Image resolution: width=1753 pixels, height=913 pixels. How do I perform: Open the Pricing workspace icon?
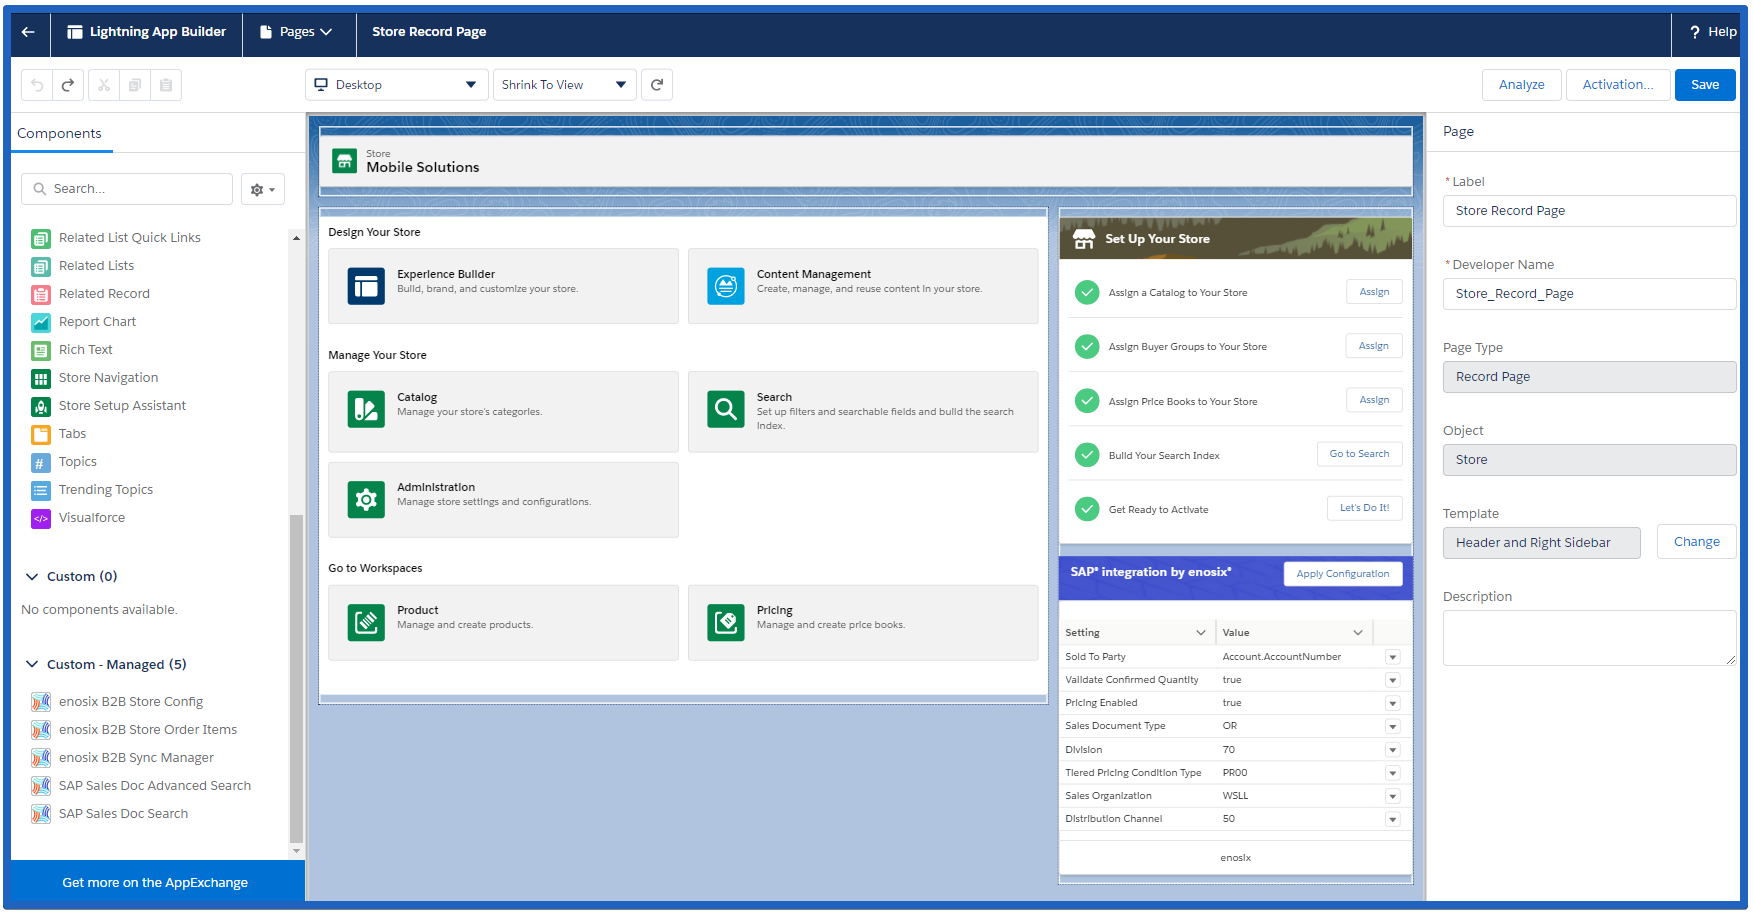[725, 622]
